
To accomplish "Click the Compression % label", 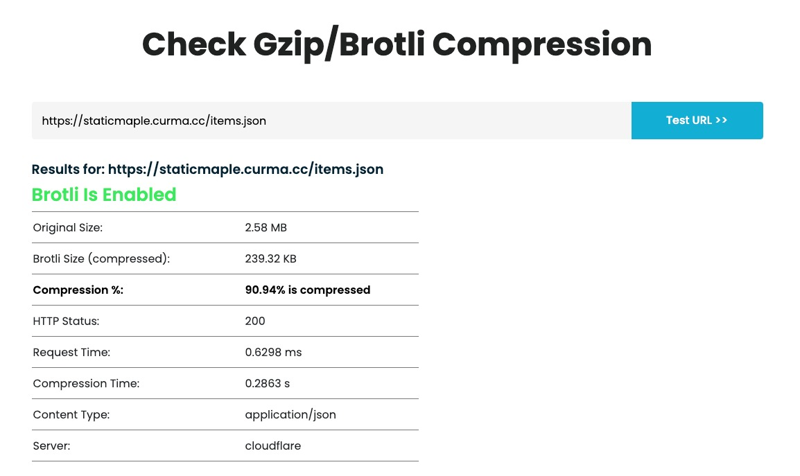I will click(x=78, y=290).
